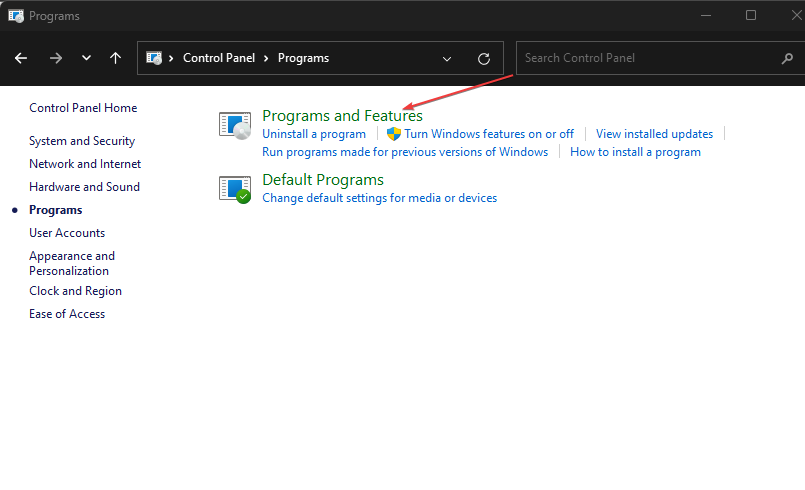This screenshot has width=805, height=490.
Task: Click the Control Panel address bar icon
Action: point(155,58)
